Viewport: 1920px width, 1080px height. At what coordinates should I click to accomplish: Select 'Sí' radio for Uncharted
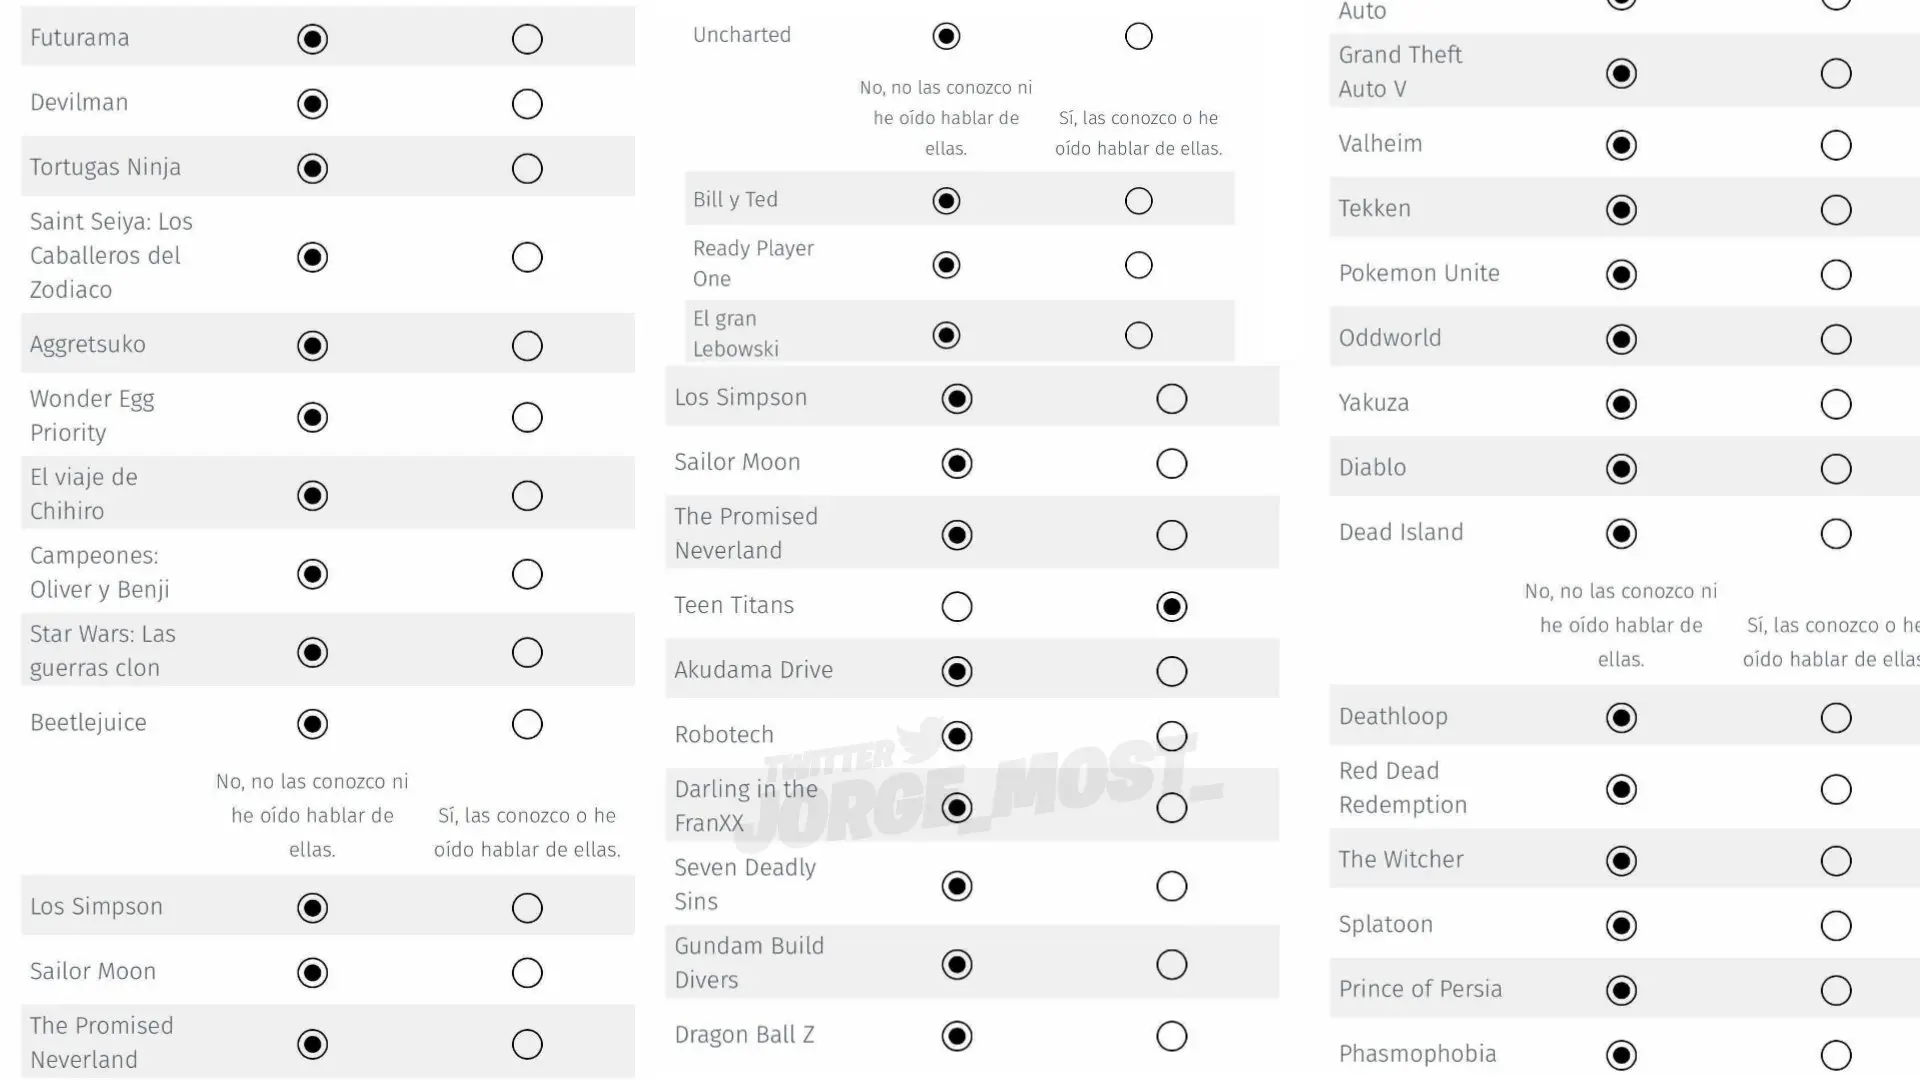click(x=1139, y=37)
